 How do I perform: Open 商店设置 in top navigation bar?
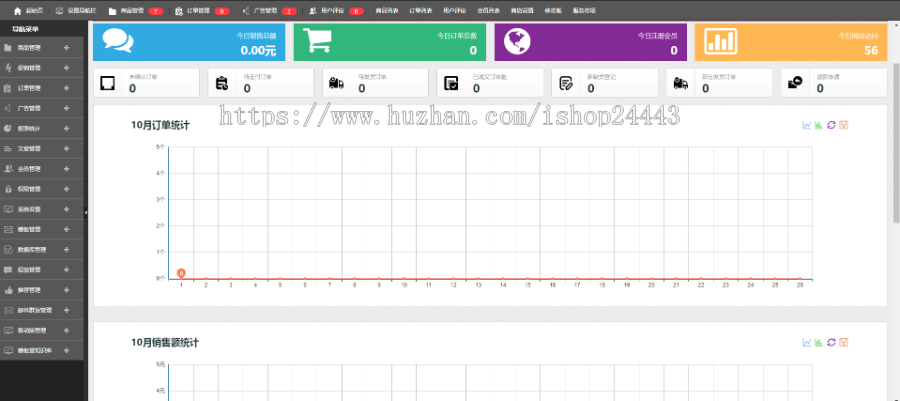coord(522,10)
